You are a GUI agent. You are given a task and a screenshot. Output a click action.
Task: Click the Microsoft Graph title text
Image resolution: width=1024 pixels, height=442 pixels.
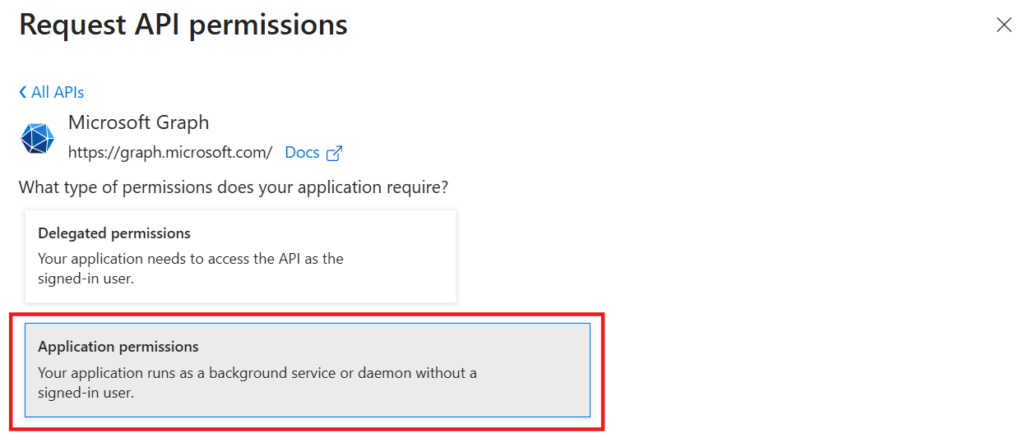click(x=139, y=123)
